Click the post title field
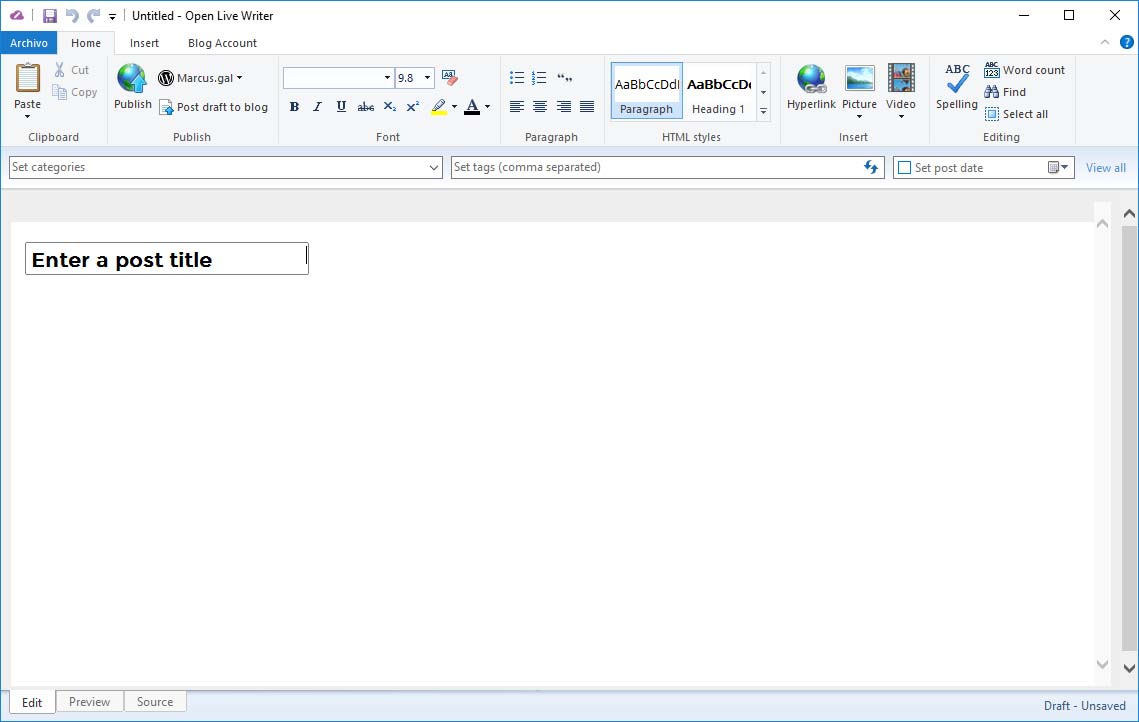The image size is (1139, 722). [167, 259]
